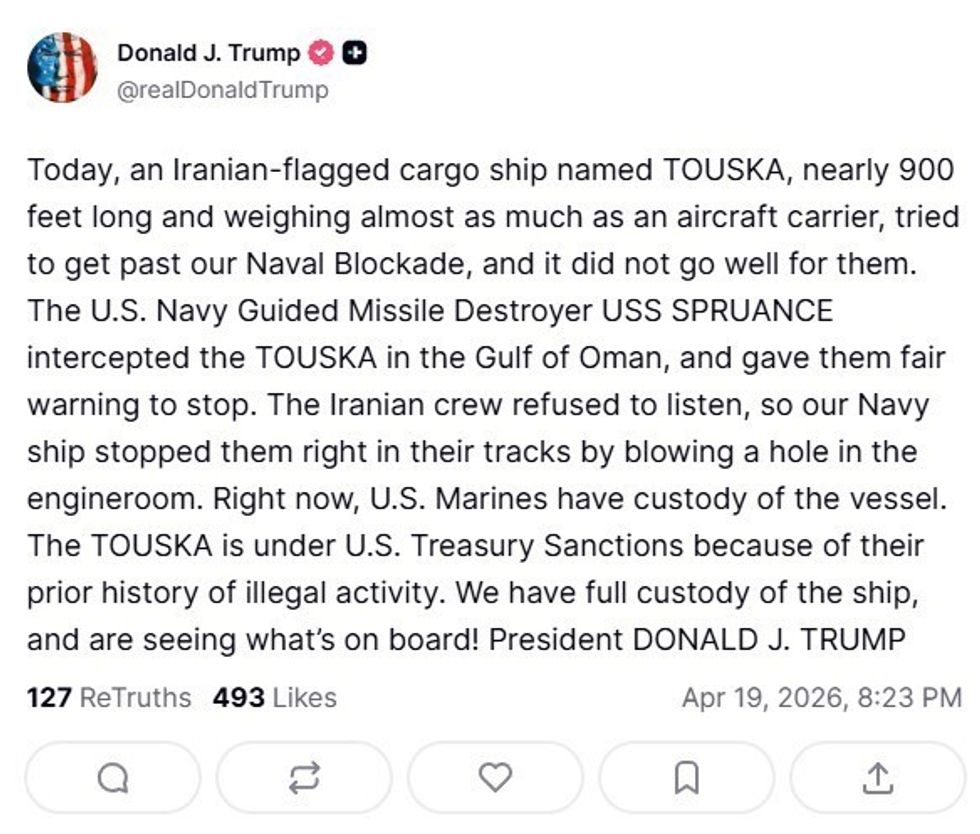Open the share upload icon
Viewport: 980px width, 834px height.
pos(877,777)
